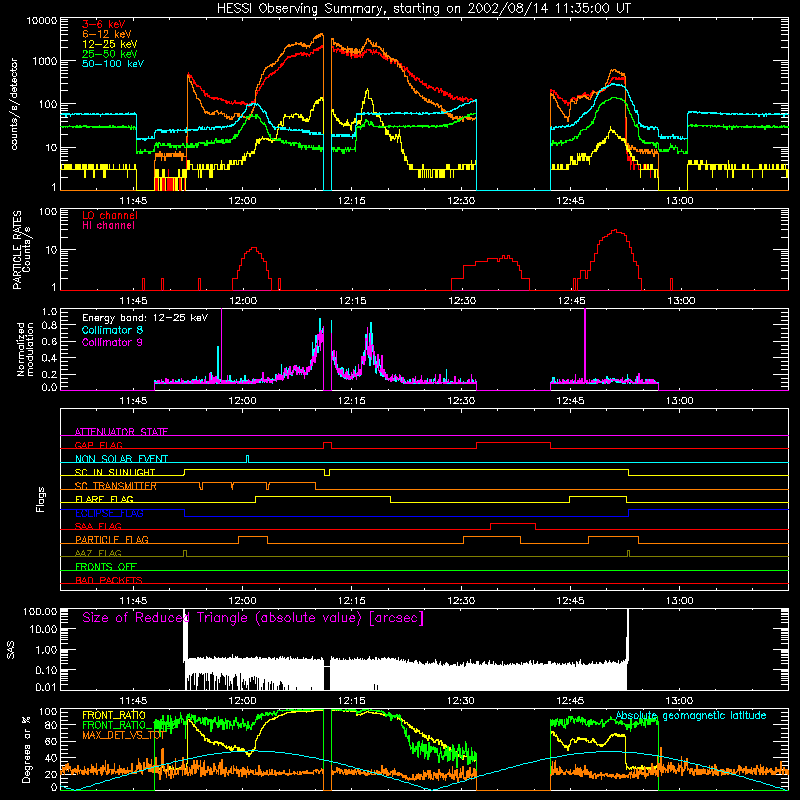This screenshot has height=800, width=800.
Task: Click the SC_IN_SUNLIGHT flag label
Action: click(115, 472)
